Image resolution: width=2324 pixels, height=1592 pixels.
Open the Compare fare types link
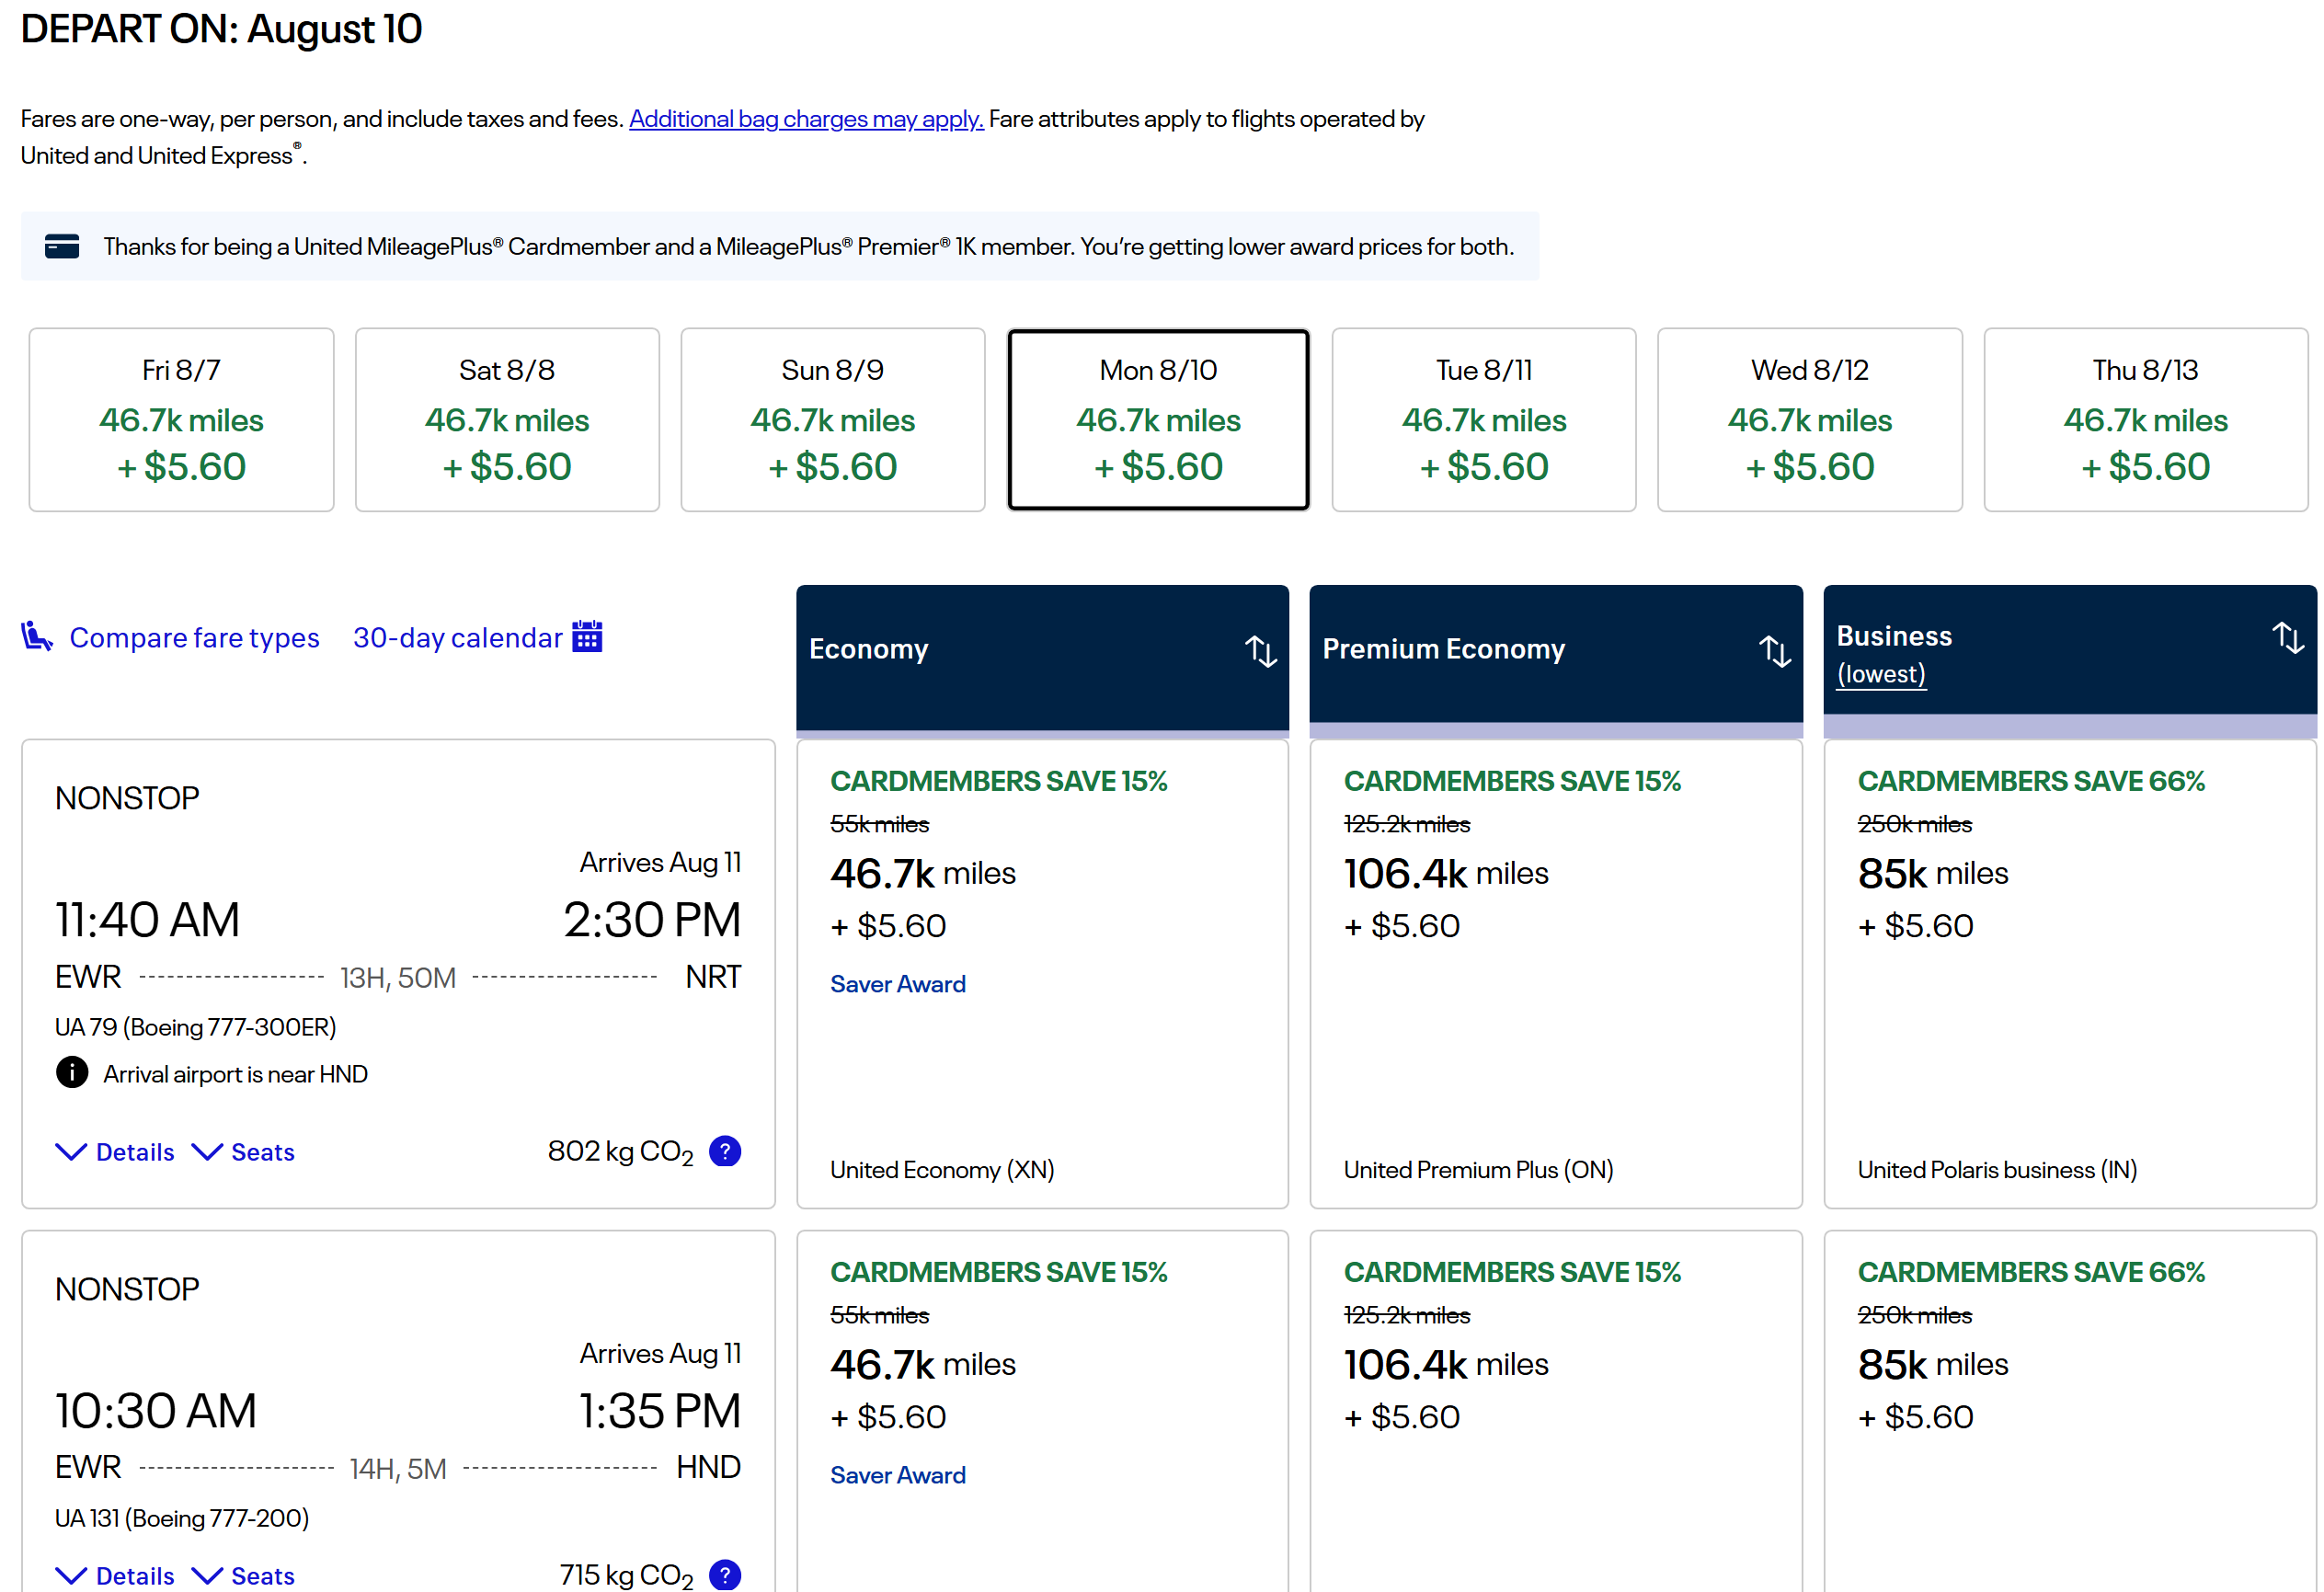click(194, 637)
